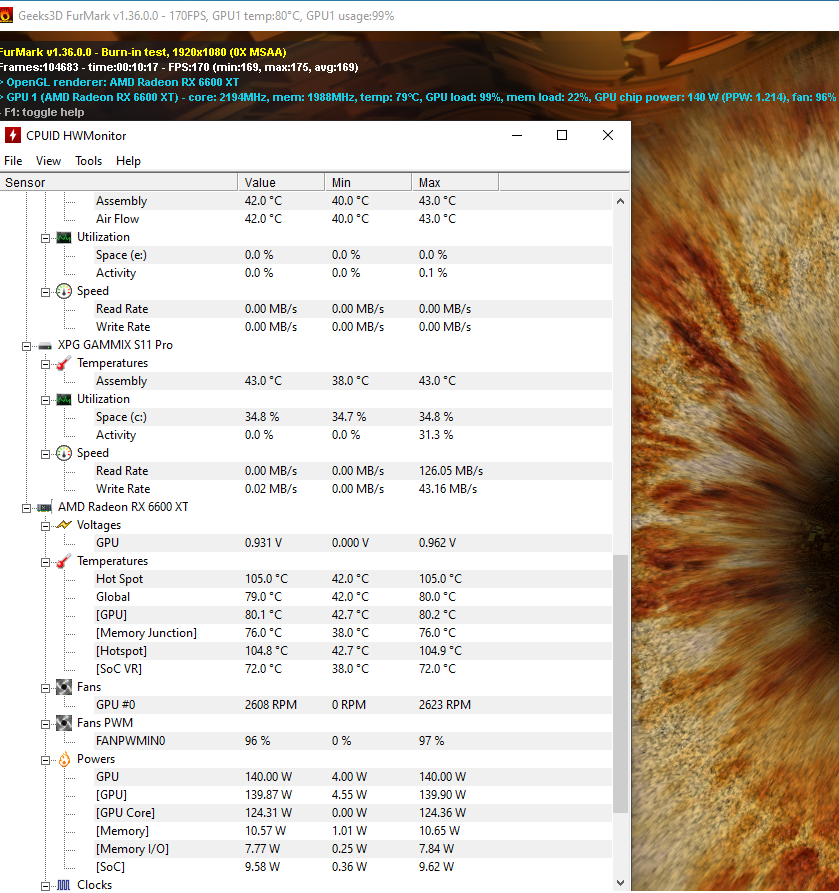Click the Powers flame icon
The height and width of the screenshot is (893, 839).
coord(64,759)
